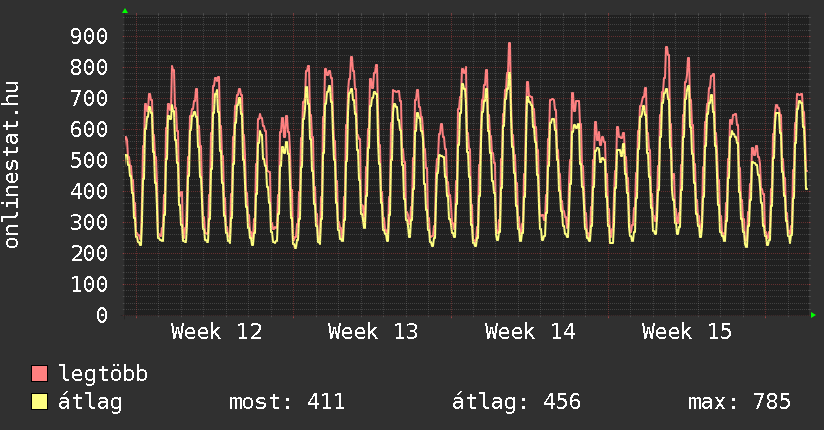Viewport: 824px width, 430px height.
Task: Click the max: 785 statistic
Action: (x=739, y=402)
